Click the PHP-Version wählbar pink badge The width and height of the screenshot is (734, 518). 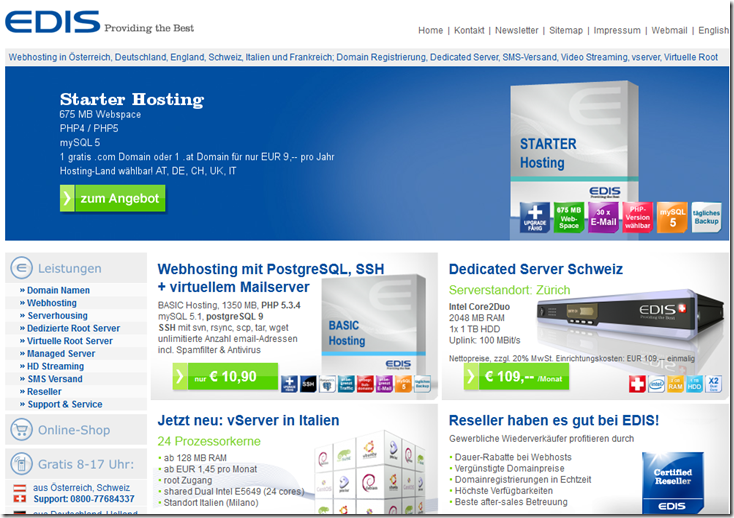click(638, 218)
